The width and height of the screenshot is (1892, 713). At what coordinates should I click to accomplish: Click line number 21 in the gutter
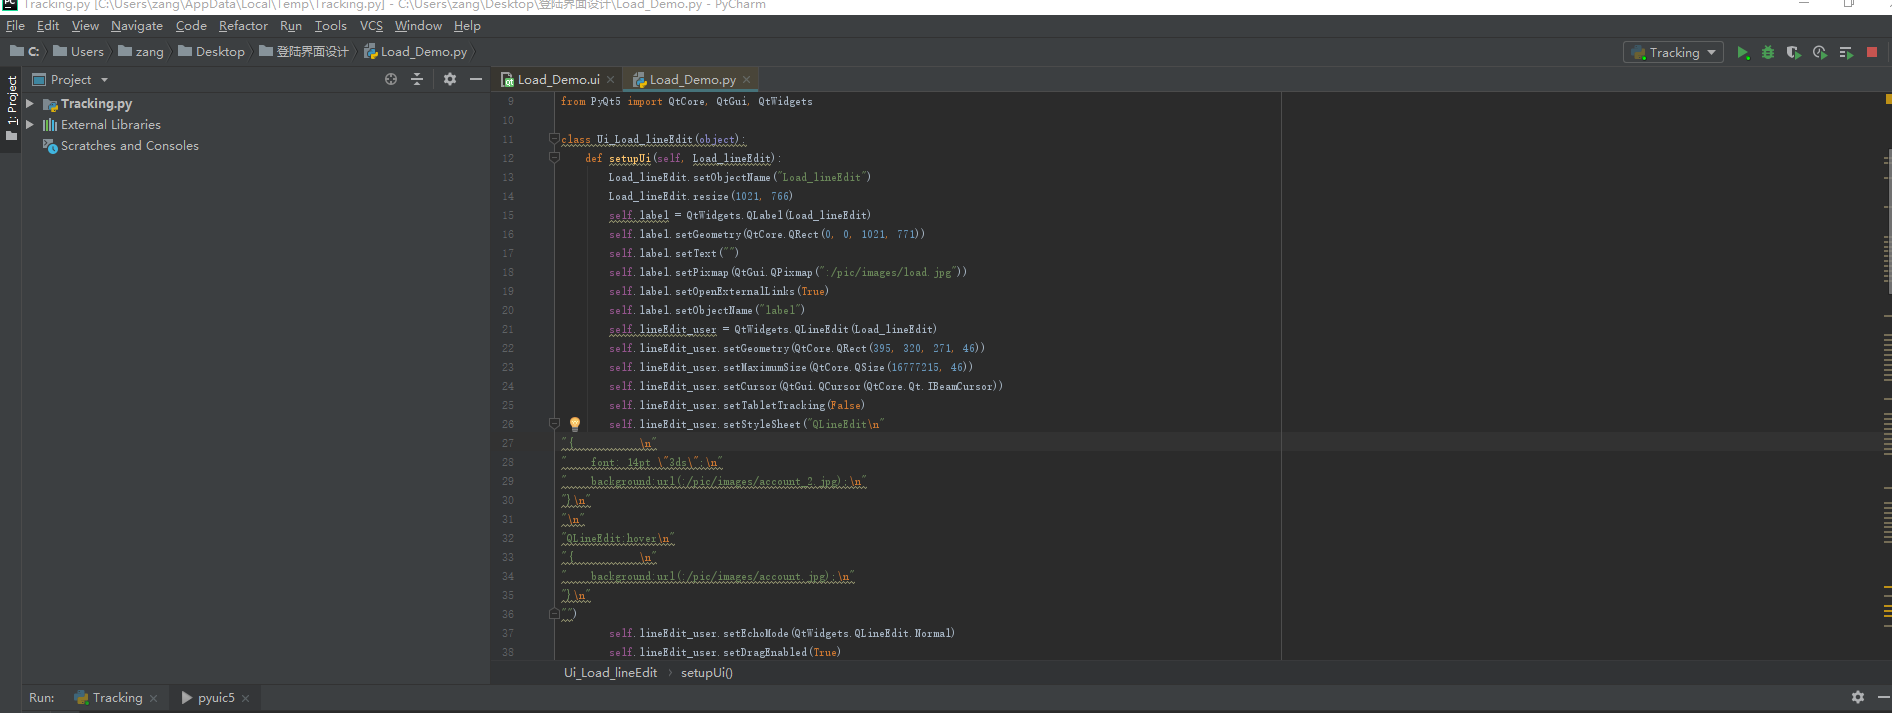tap(508, 329)
